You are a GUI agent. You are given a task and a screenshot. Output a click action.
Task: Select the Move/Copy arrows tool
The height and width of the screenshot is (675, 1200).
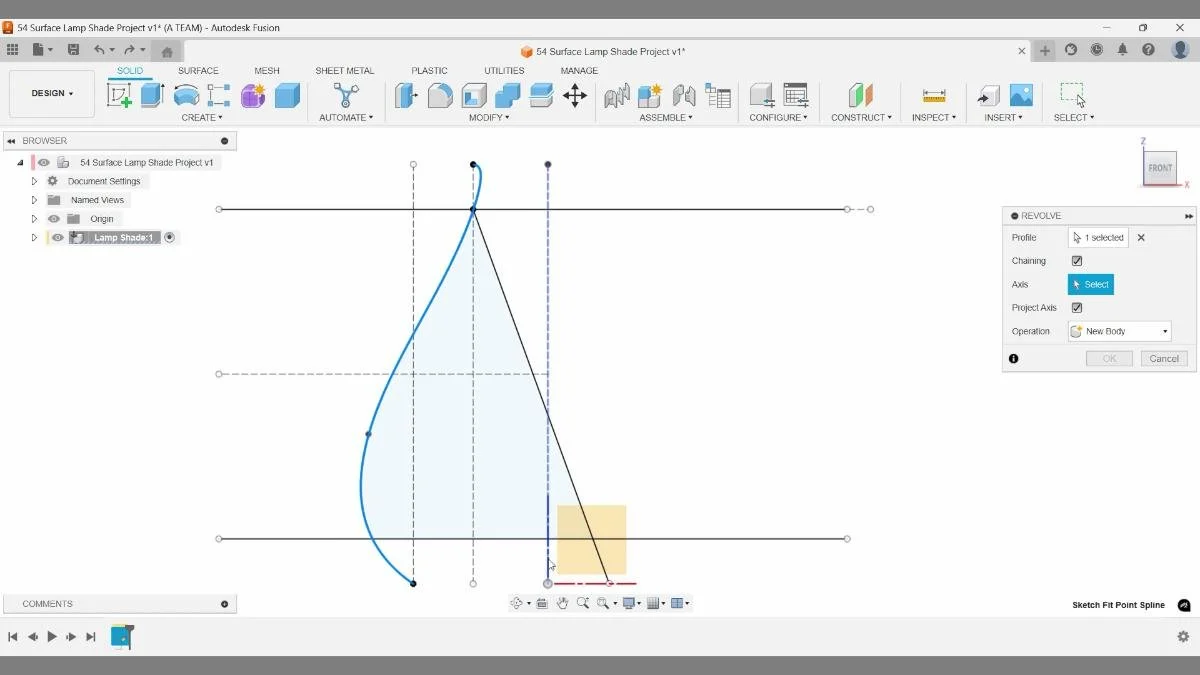point(575,95)
